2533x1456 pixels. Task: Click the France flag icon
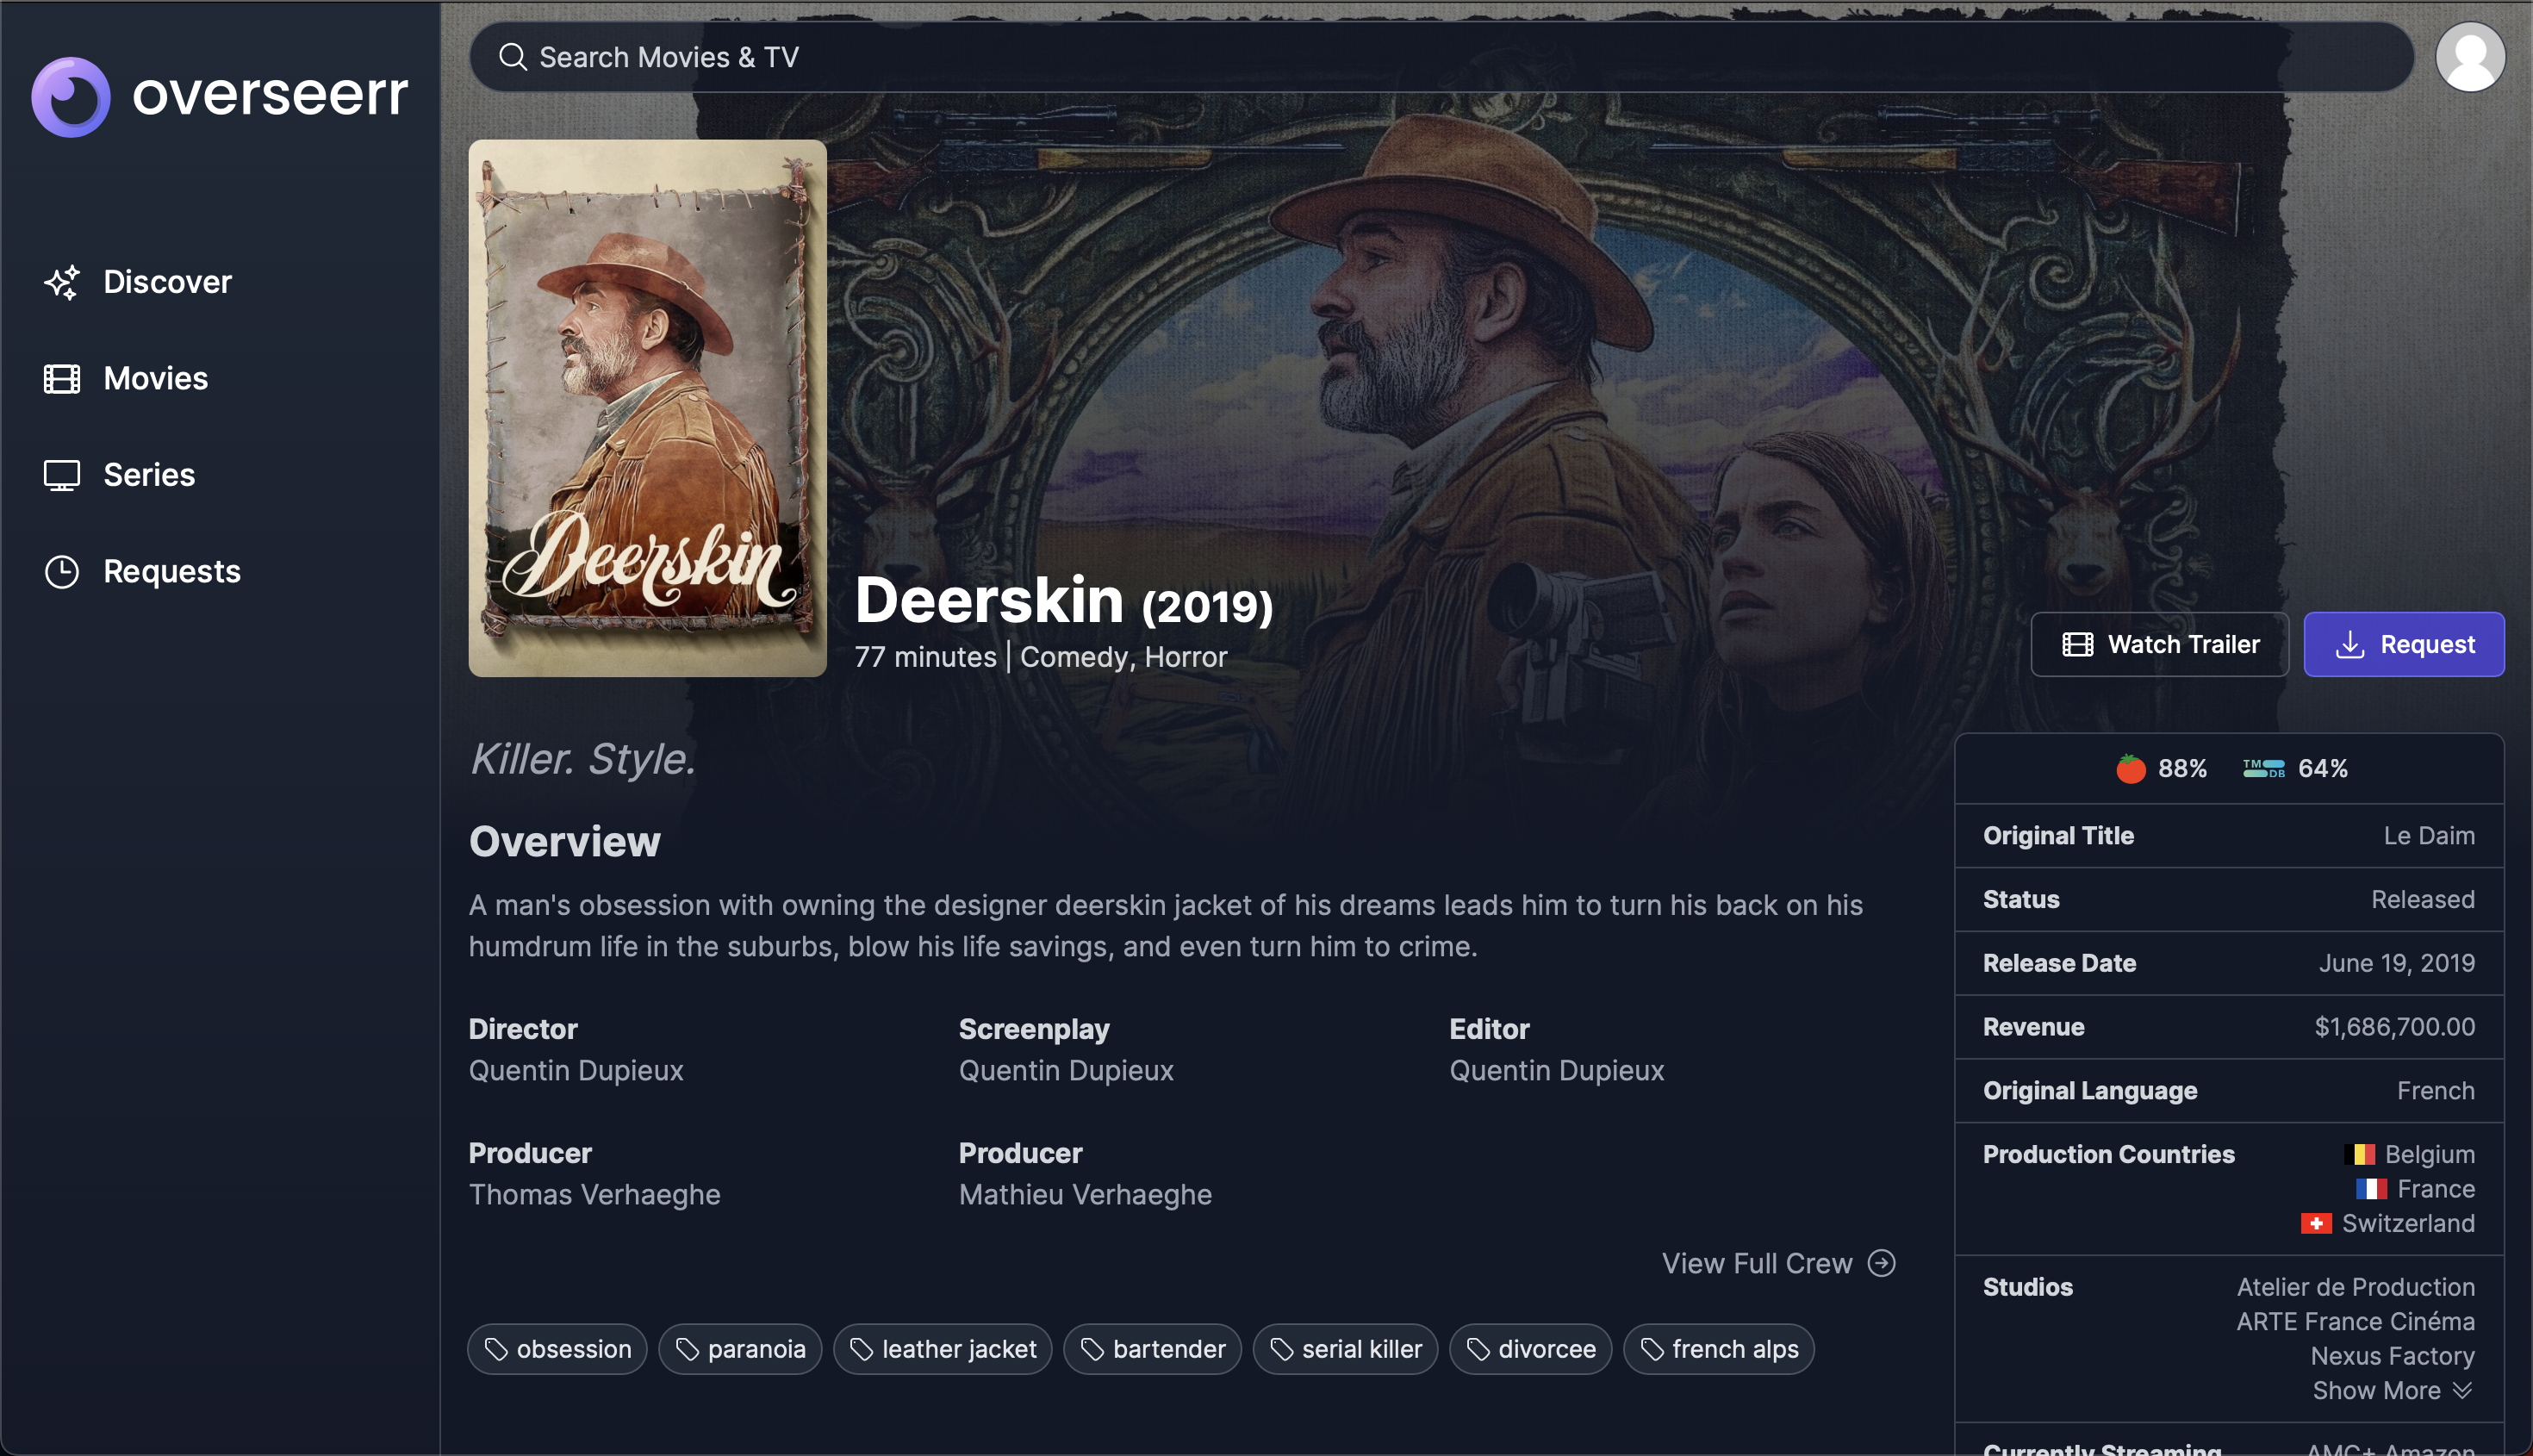2372,1189
